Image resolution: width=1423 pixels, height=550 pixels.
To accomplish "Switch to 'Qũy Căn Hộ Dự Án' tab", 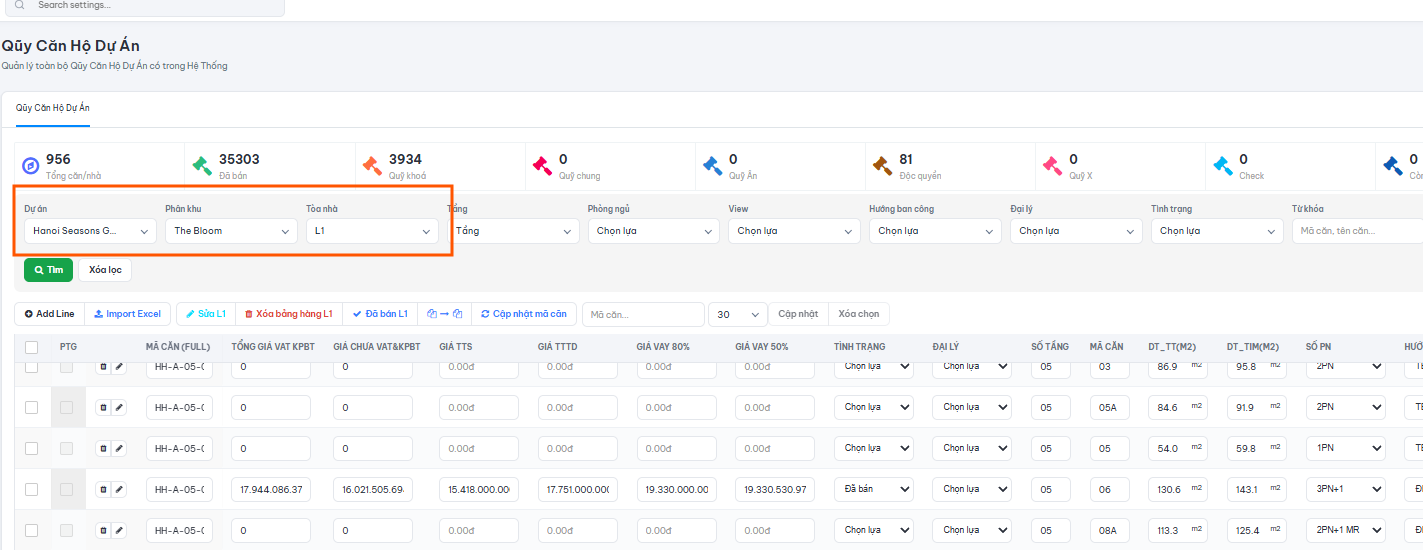I will click(x=53, y=107).
